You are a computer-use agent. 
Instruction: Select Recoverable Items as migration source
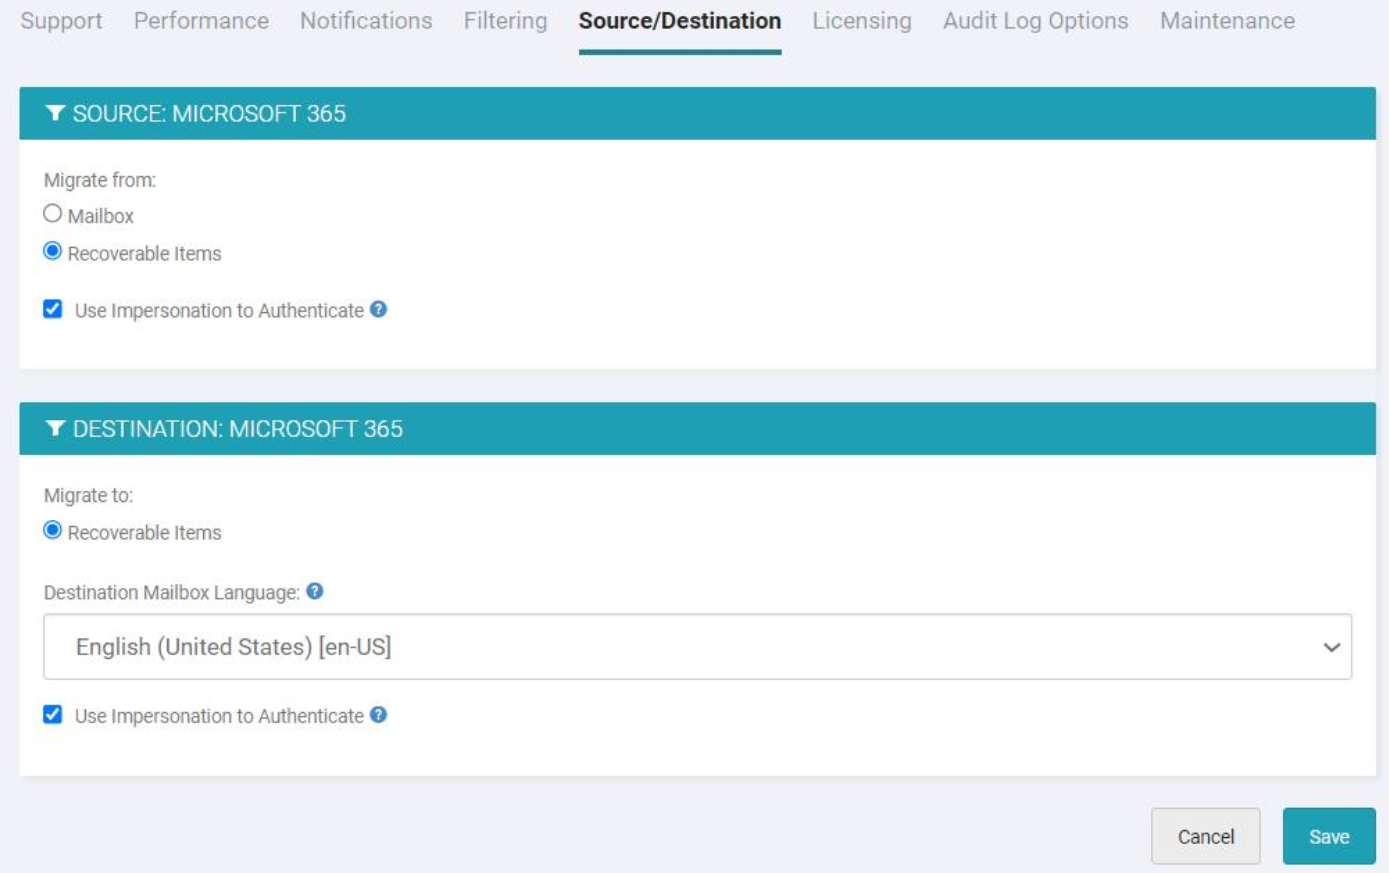pyautogui.click(x=50, y=252)
